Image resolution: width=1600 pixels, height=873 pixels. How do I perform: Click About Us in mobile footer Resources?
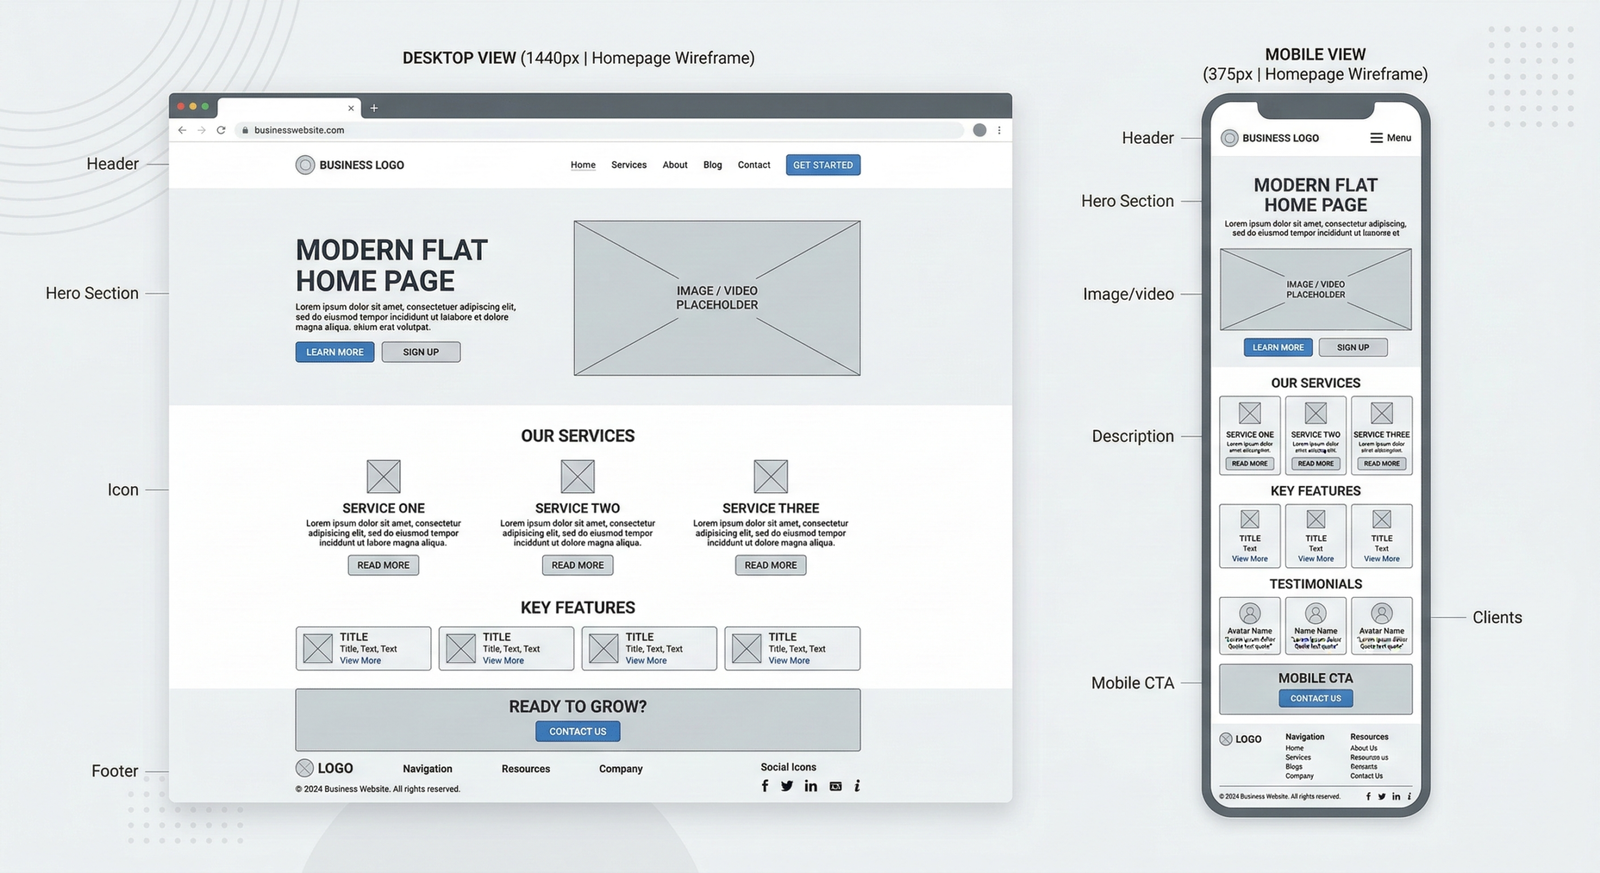pos(1364,748)
